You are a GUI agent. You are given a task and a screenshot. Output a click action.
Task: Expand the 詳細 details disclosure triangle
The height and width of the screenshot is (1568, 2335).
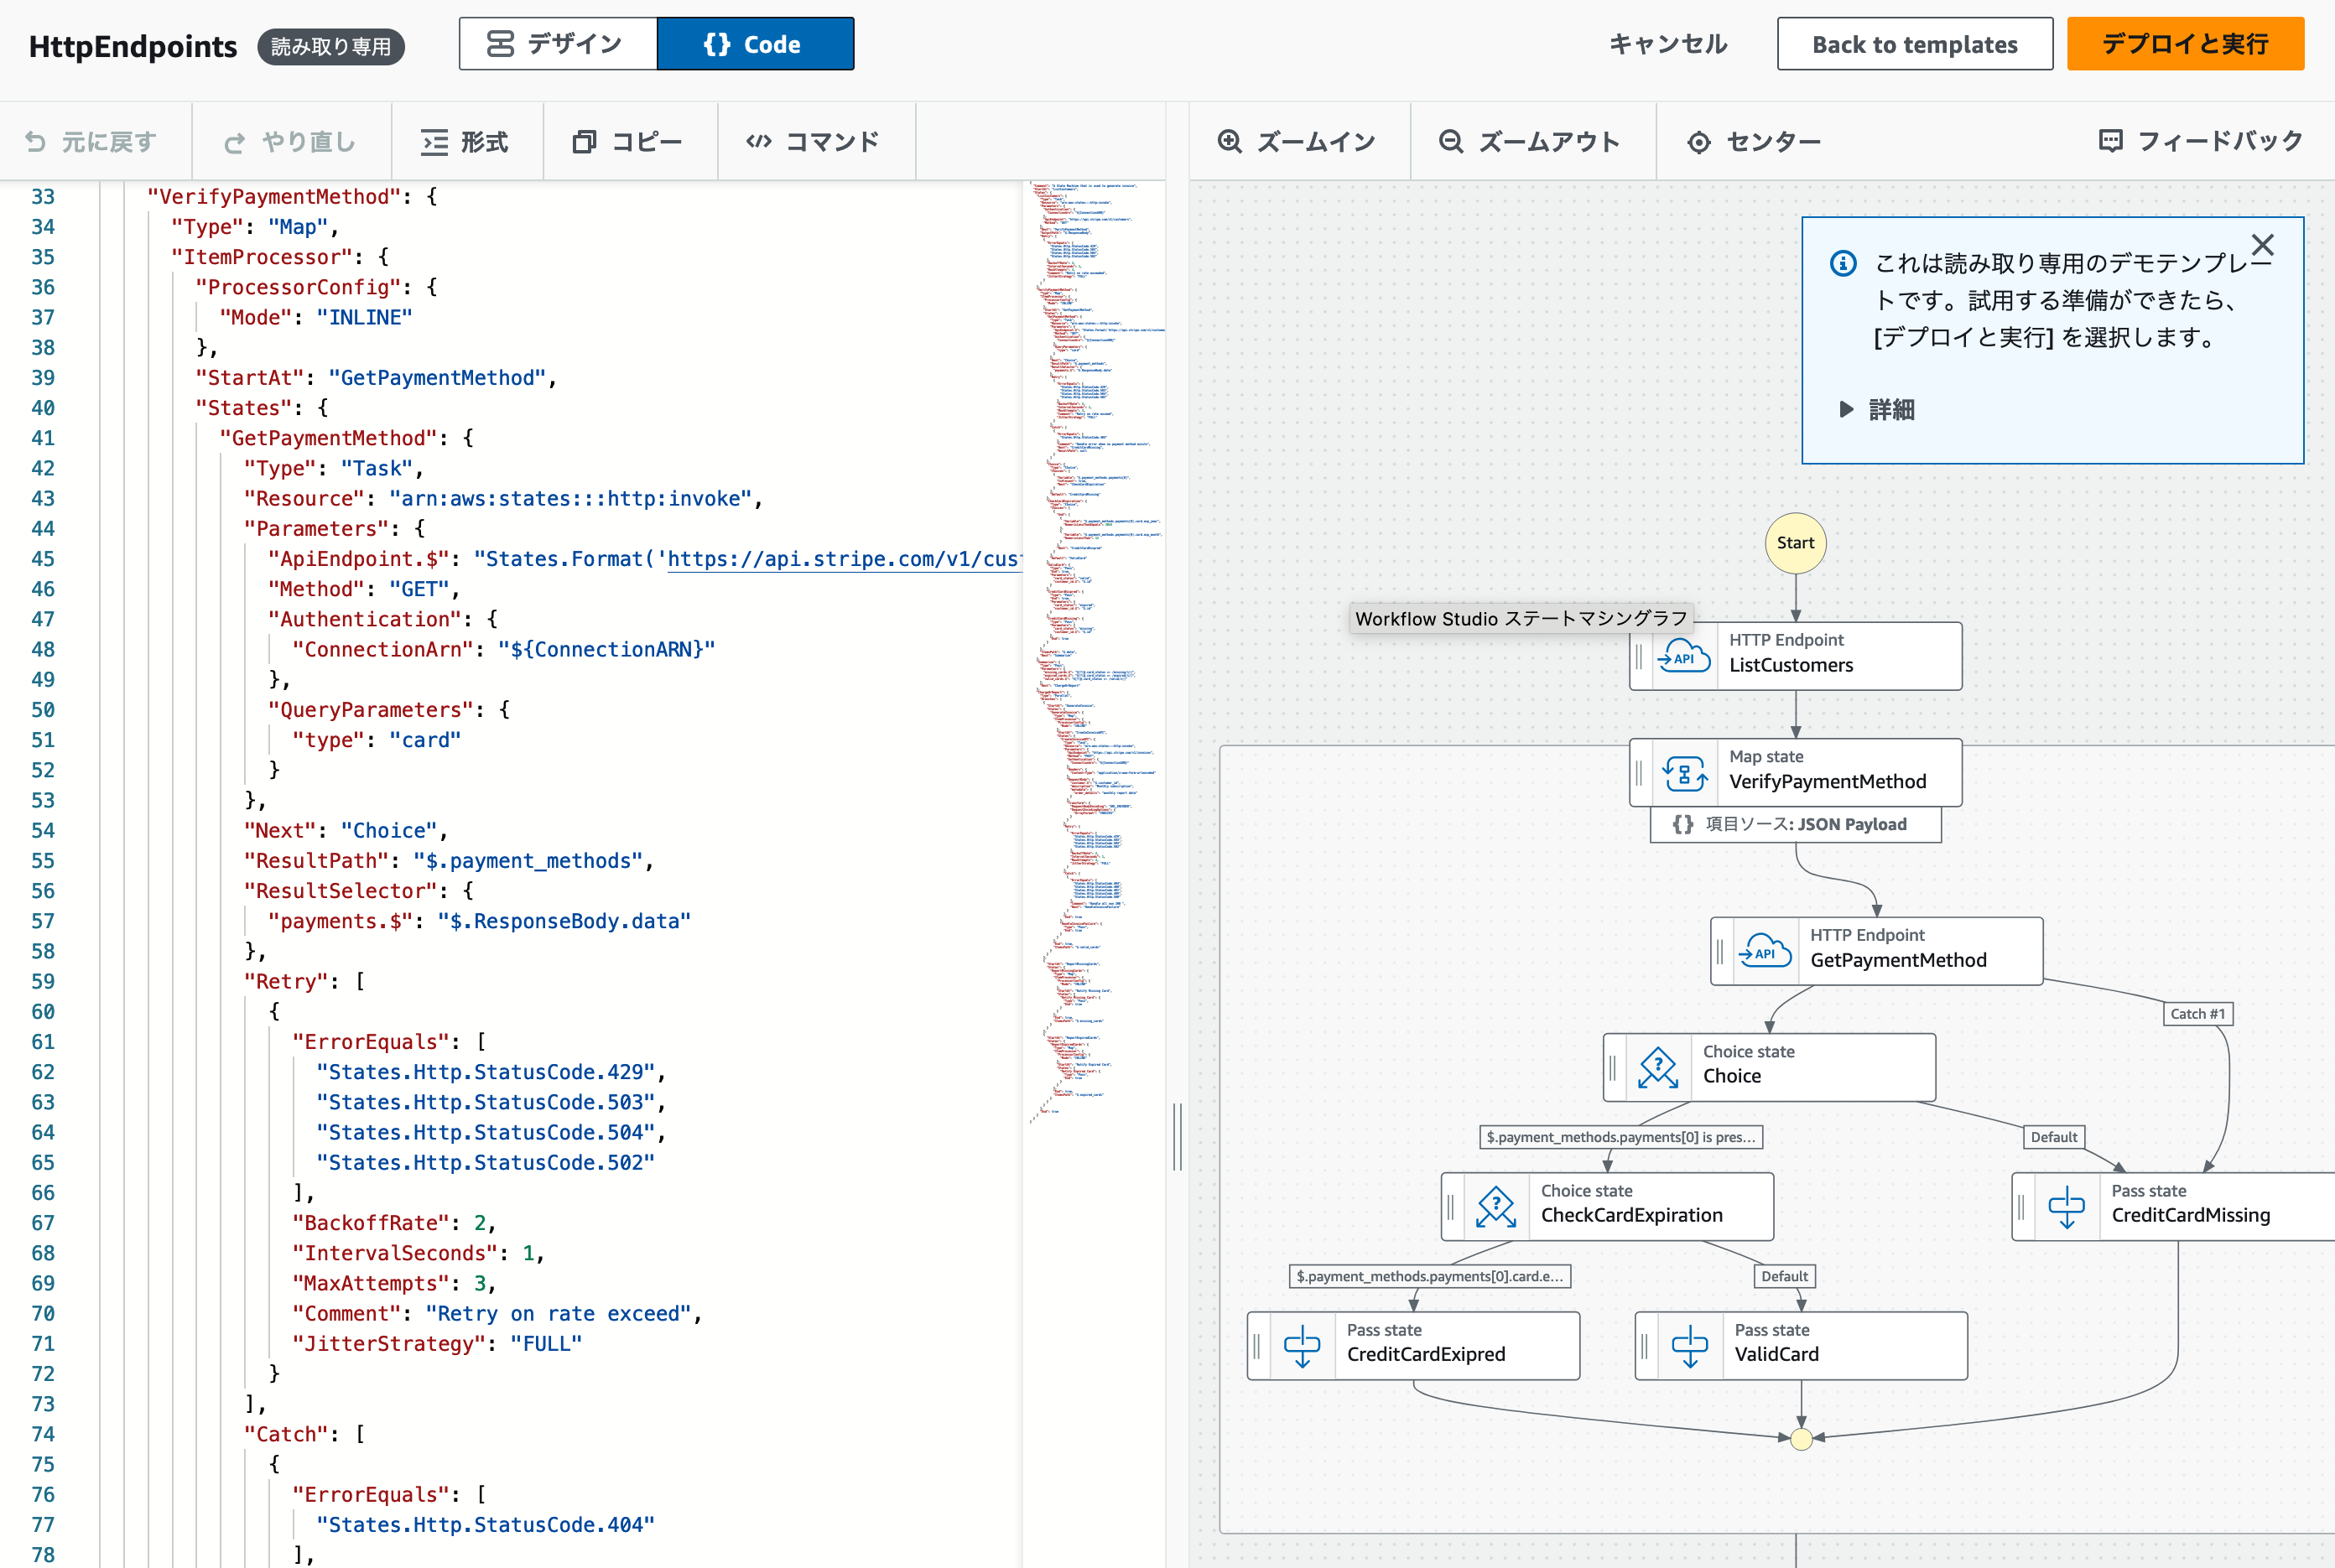[1846, 409]
